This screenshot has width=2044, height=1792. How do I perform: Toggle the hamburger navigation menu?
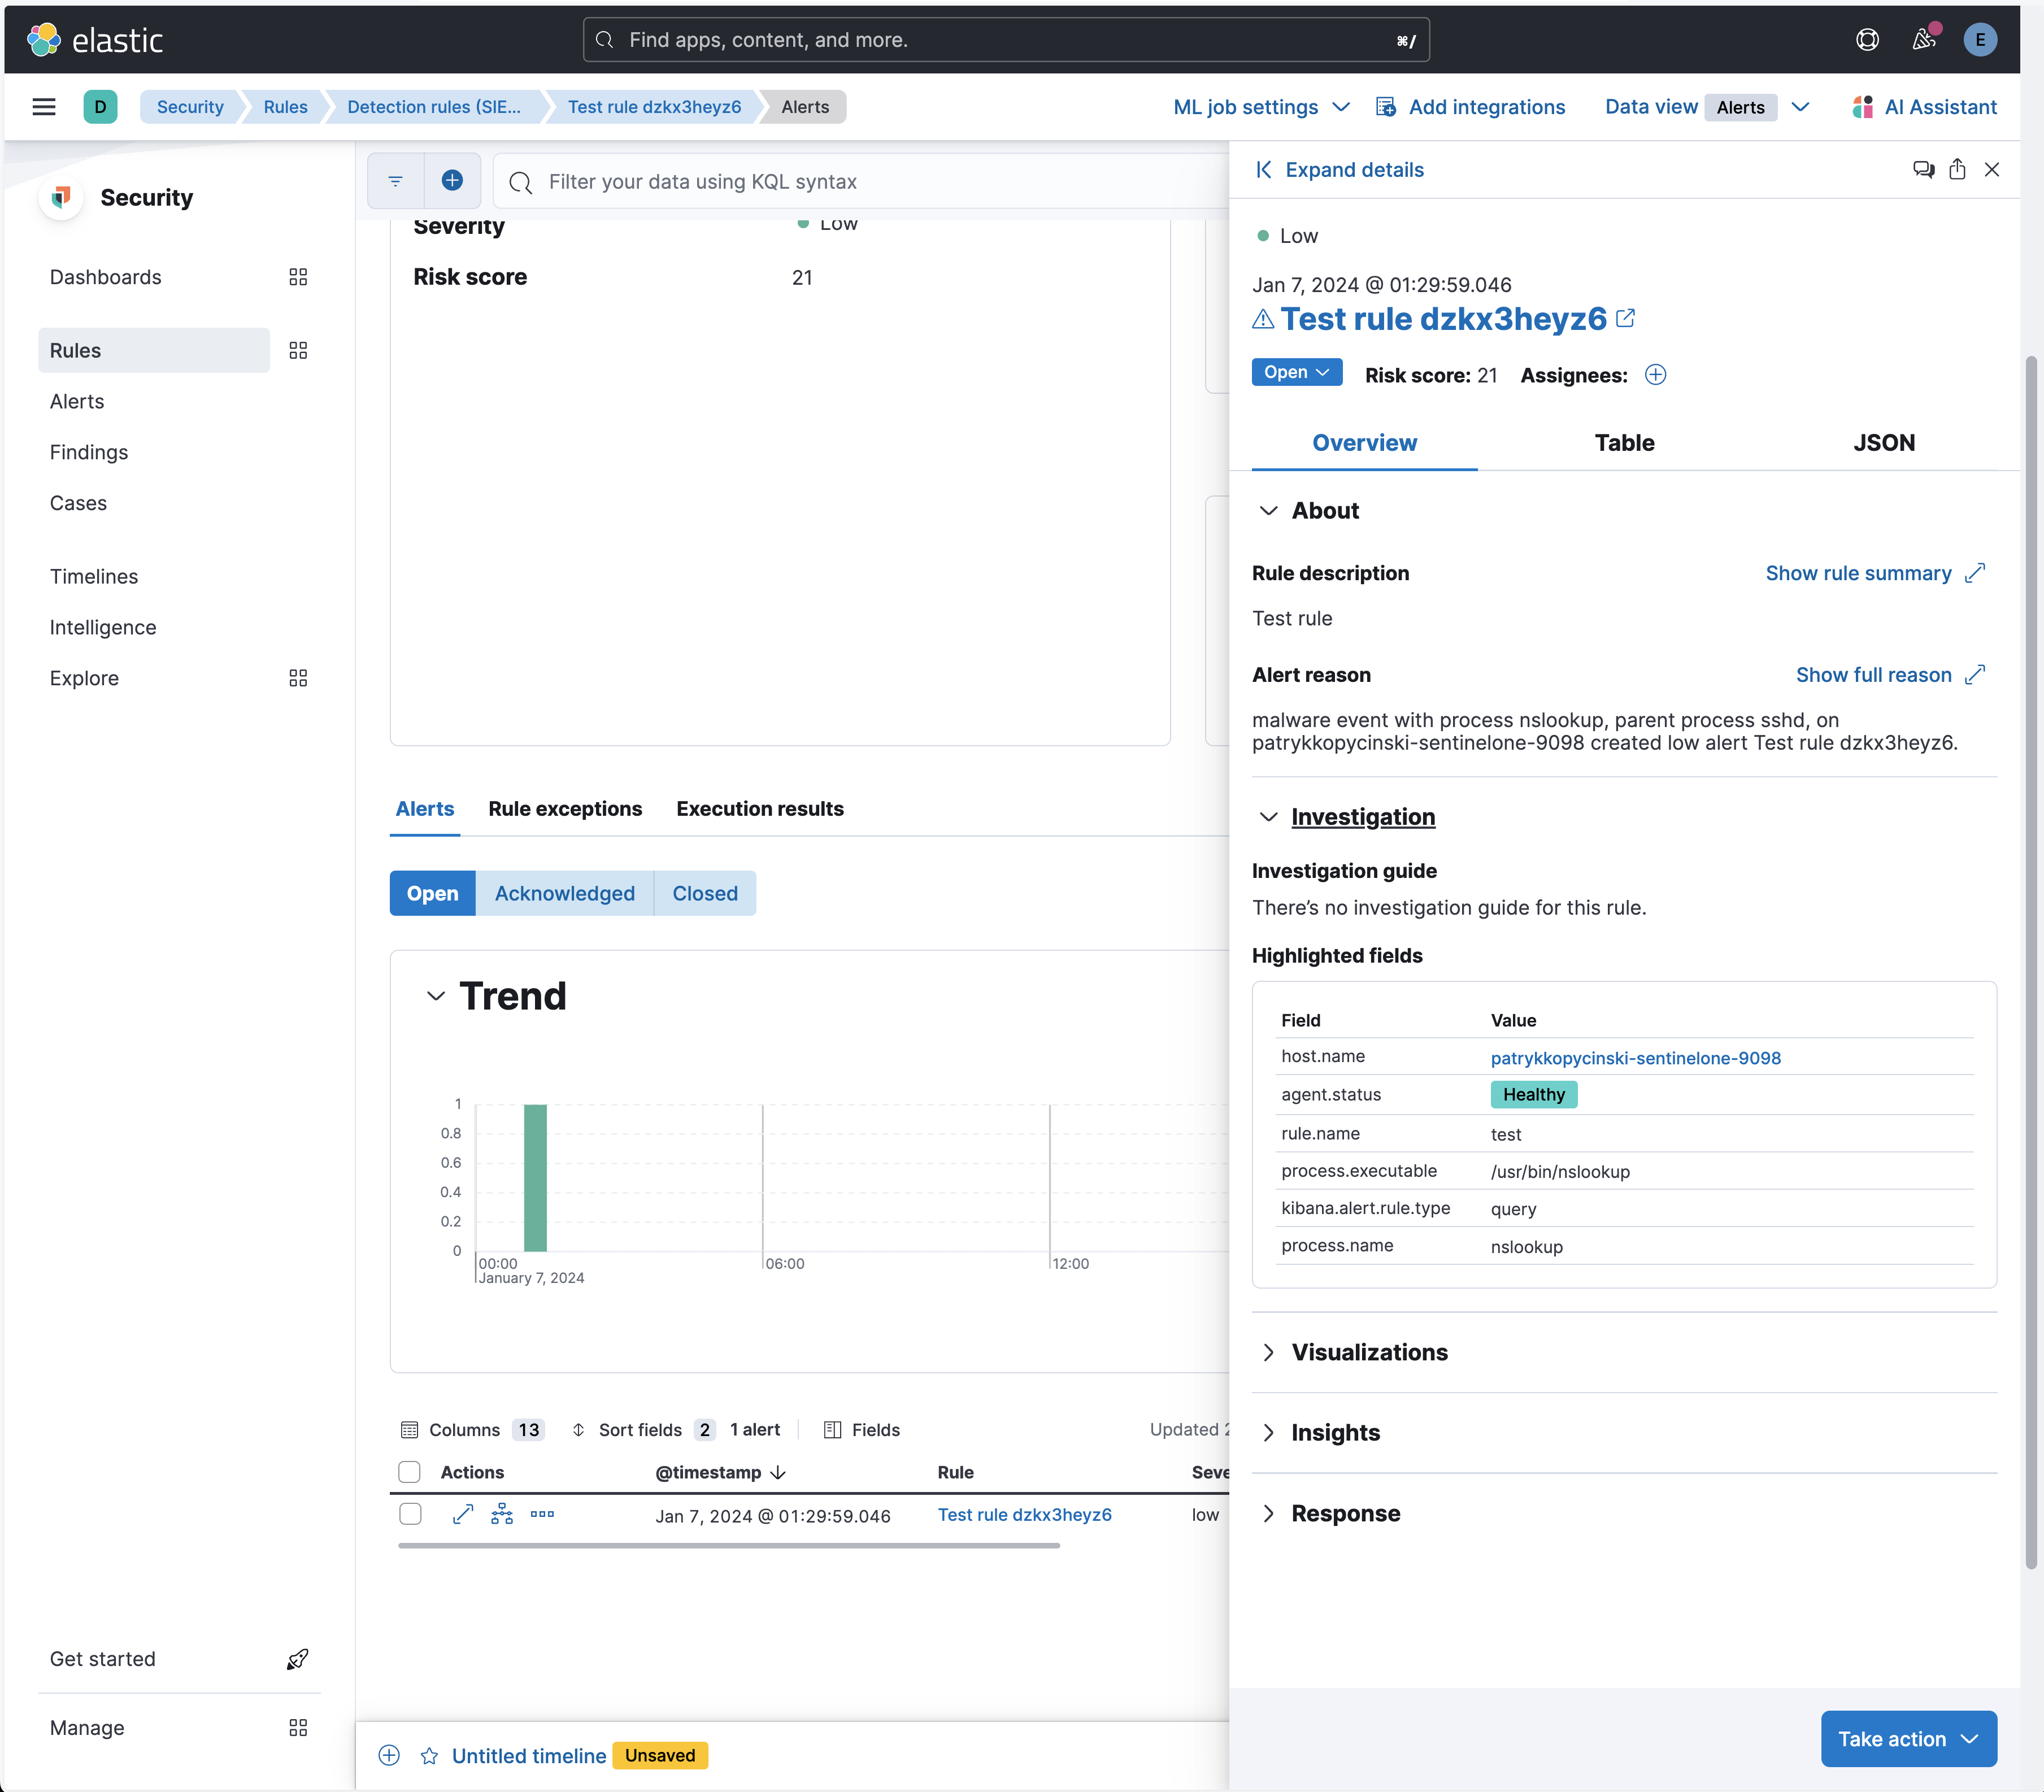[x=44, y=107]
